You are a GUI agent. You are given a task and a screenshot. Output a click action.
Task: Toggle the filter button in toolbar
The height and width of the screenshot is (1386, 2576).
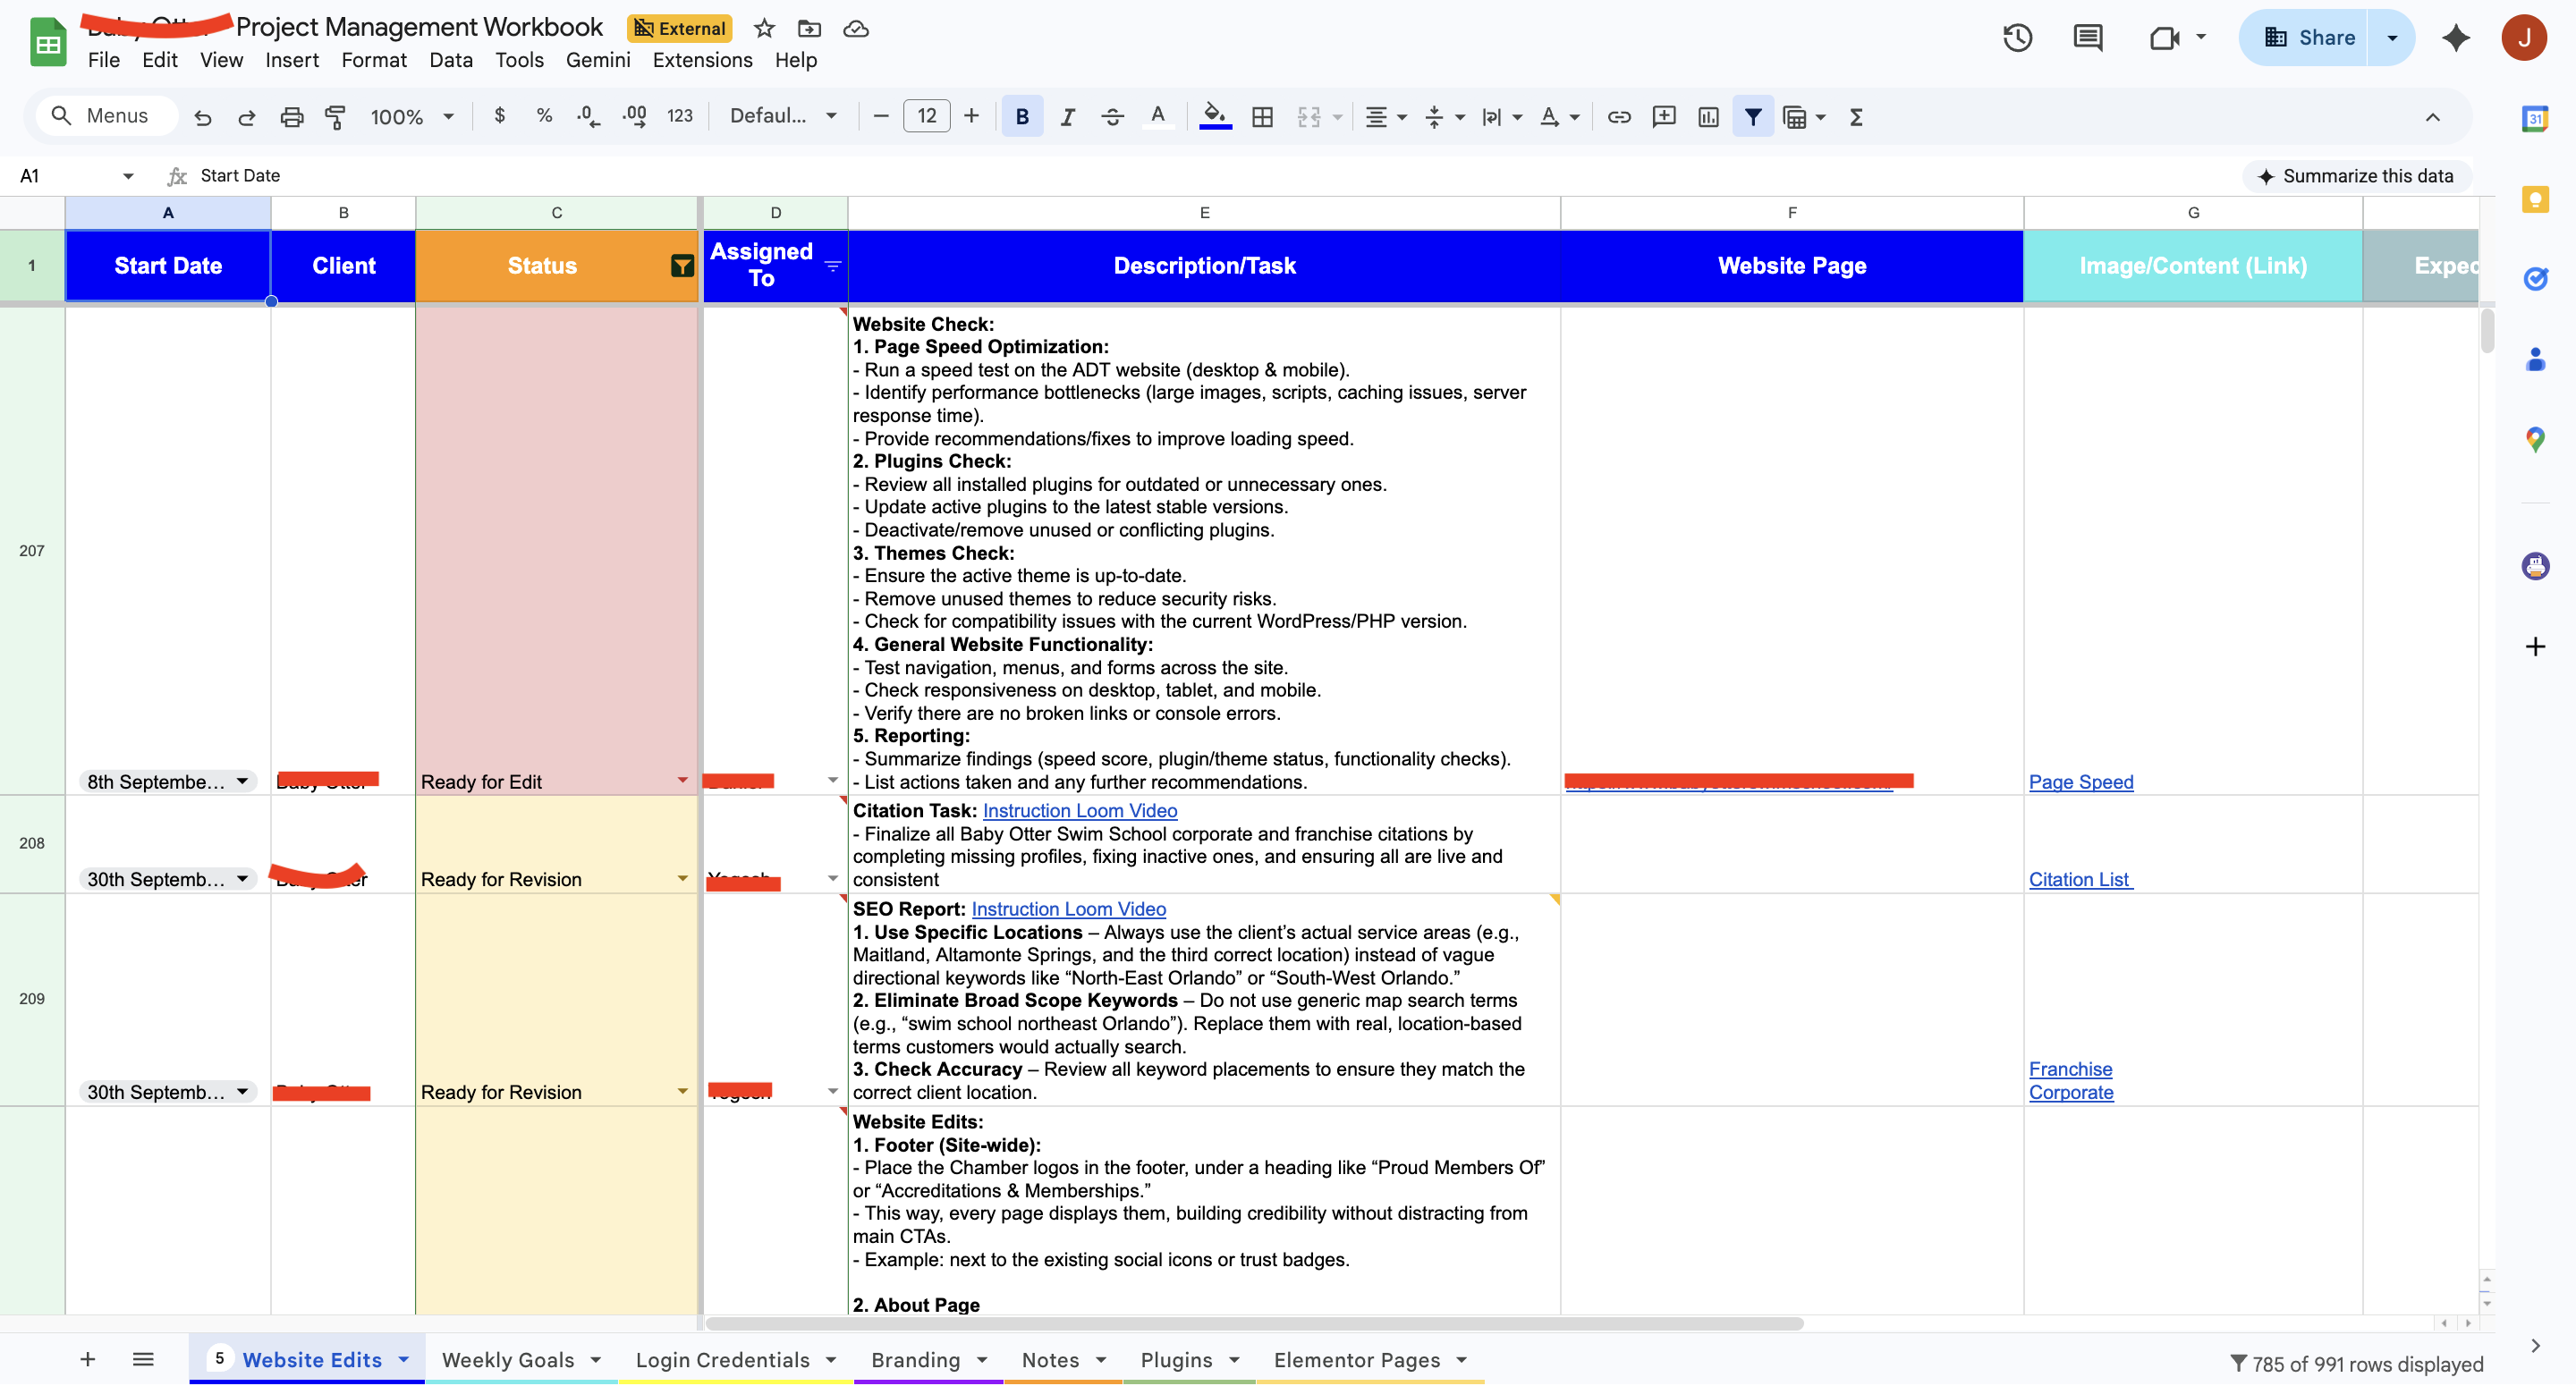click(1752, 117)
